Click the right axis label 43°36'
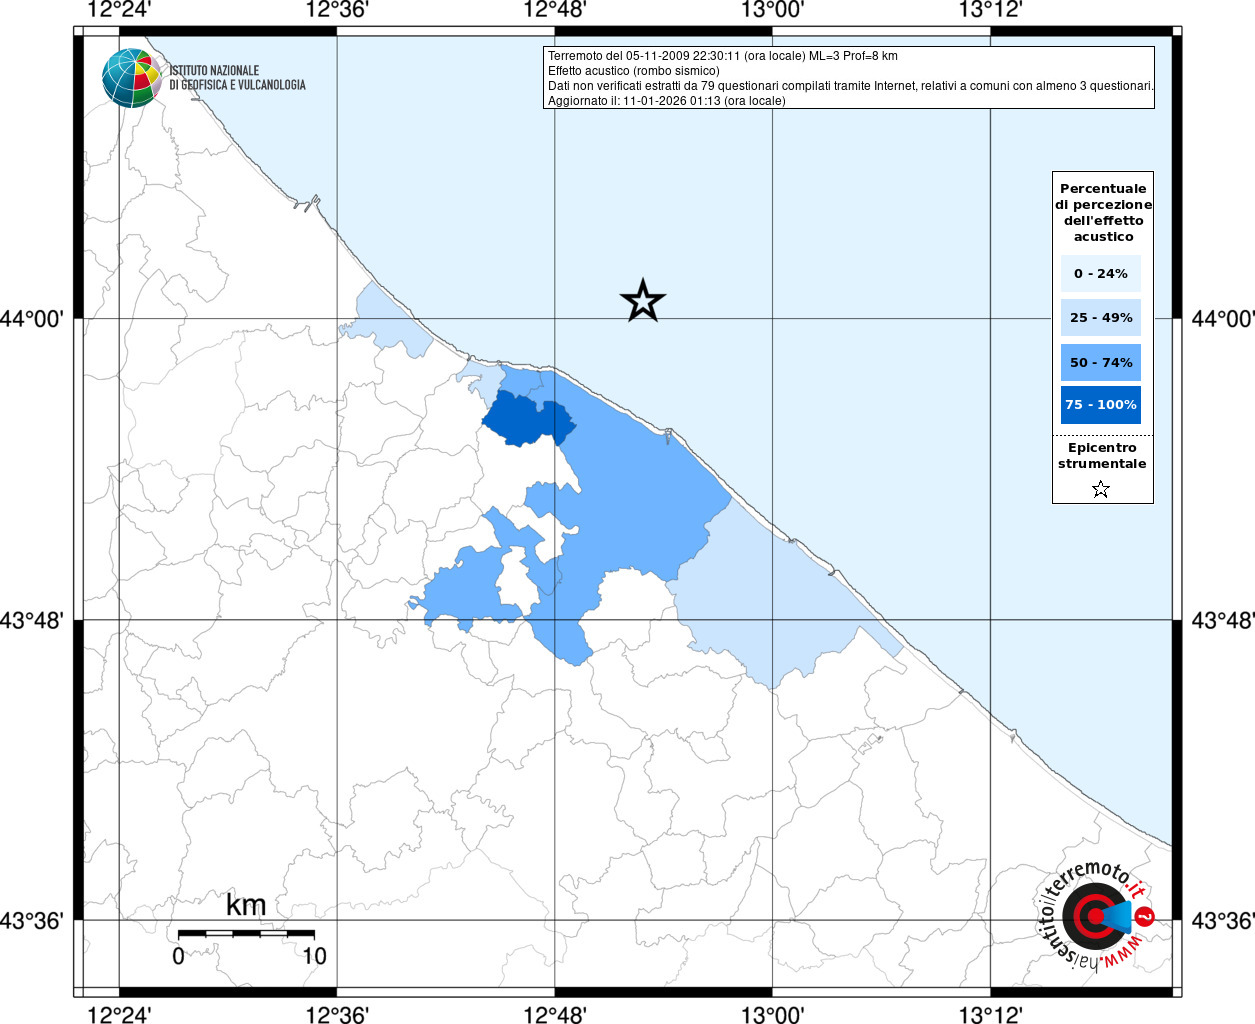1255x1024 pixels. (x=1222, y=920)
